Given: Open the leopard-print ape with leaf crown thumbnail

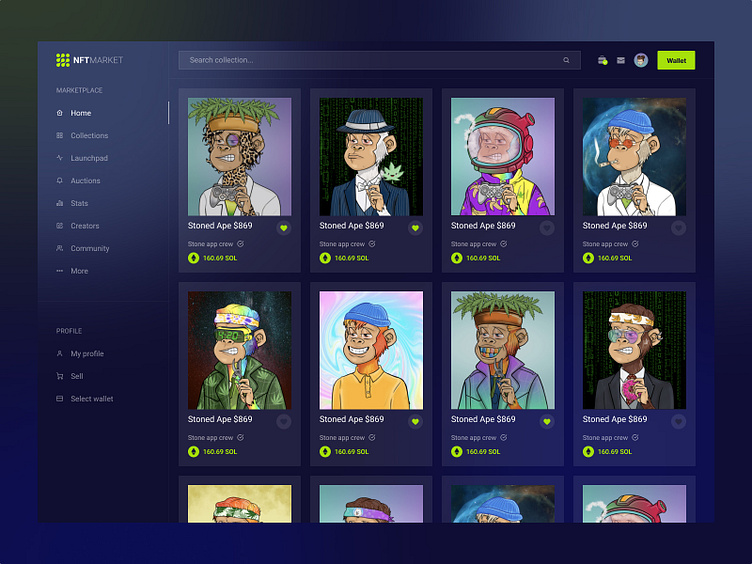Looking at the screenshot, I should (239, 157).
